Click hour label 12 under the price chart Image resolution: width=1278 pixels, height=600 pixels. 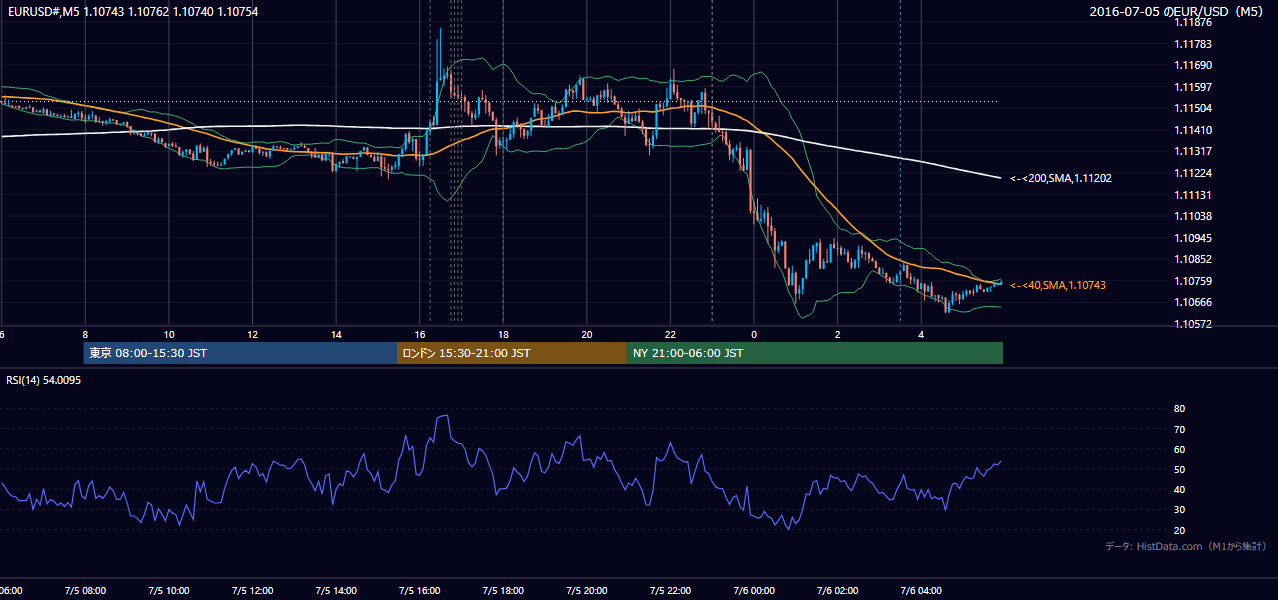[x=253, y=335]
